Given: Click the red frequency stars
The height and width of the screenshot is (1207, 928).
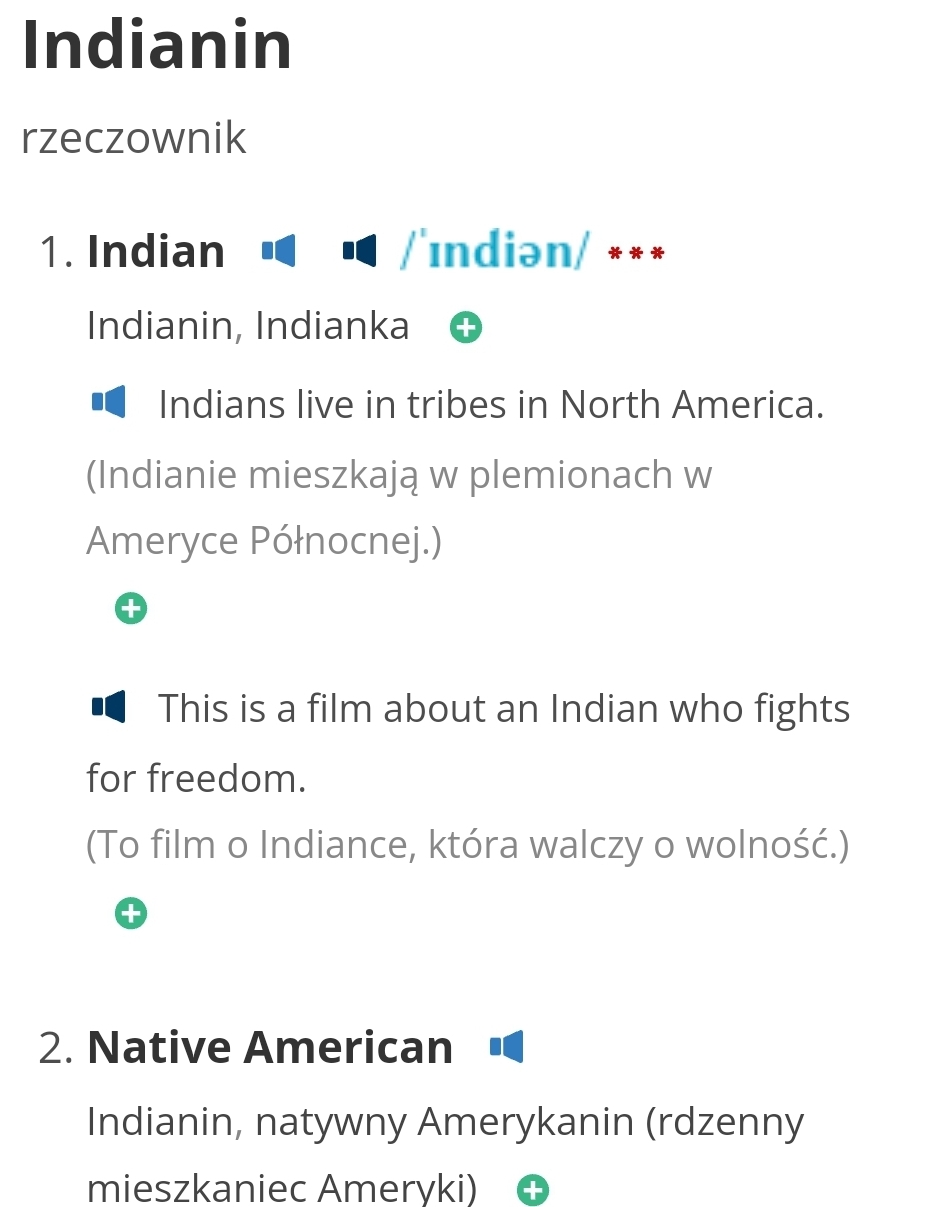Looking at the screenshot, I should tap(636, 254).
